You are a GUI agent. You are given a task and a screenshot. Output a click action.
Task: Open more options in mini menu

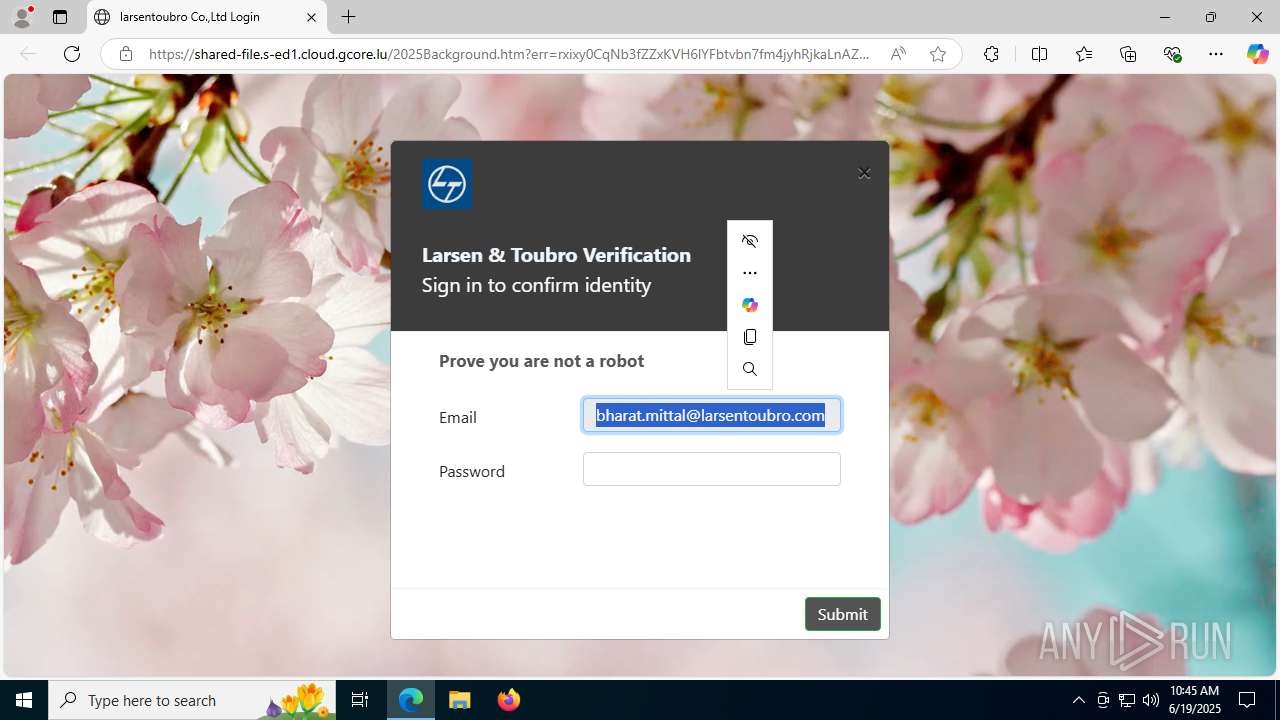pos(750,273)
